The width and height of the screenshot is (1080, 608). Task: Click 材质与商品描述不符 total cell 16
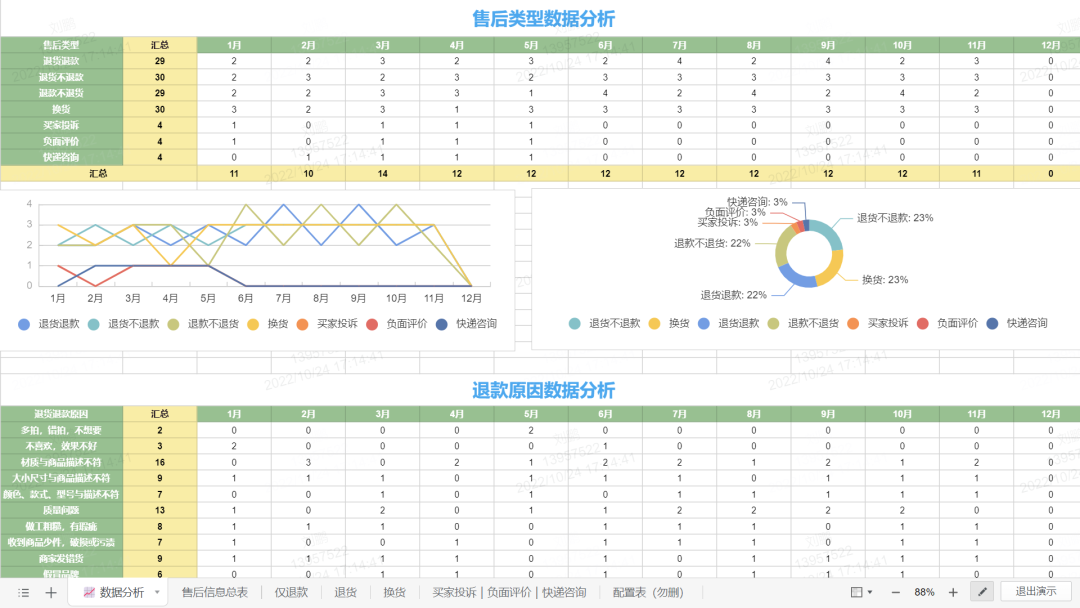point(160,462)
